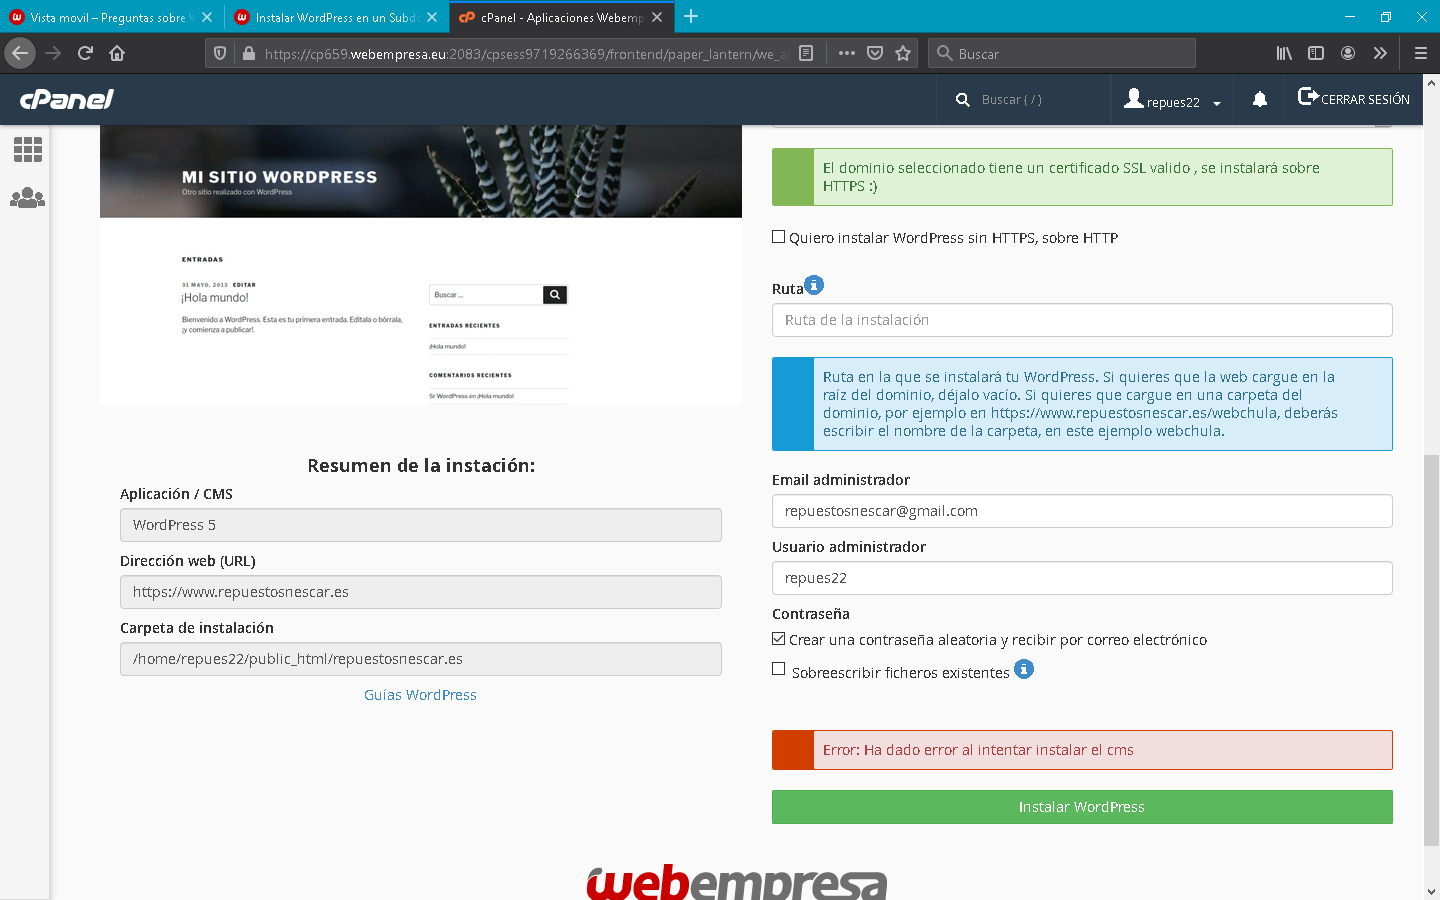This screenshot has height=900, width=1440.
Task: Click the page vertical scrollbar thumb
Action: pyautogui.click(x=1431, y=650)
